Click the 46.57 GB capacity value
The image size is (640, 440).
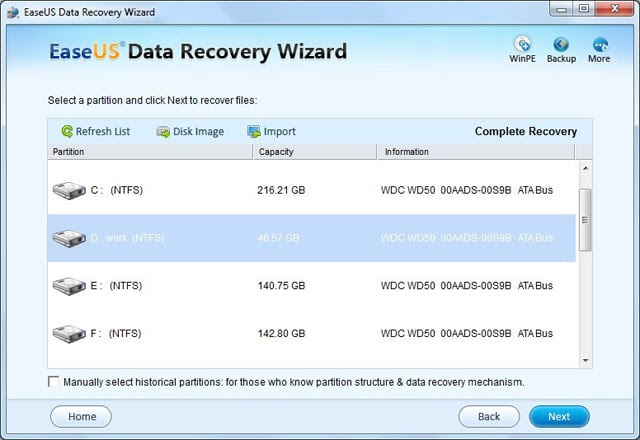pos(278,238)
